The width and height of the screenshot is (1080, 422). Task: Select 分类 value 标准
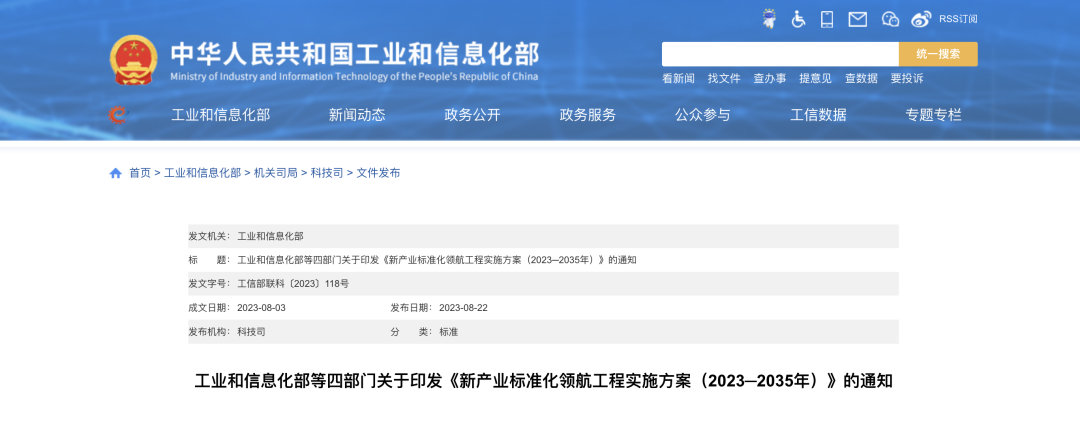click(448, 332)
